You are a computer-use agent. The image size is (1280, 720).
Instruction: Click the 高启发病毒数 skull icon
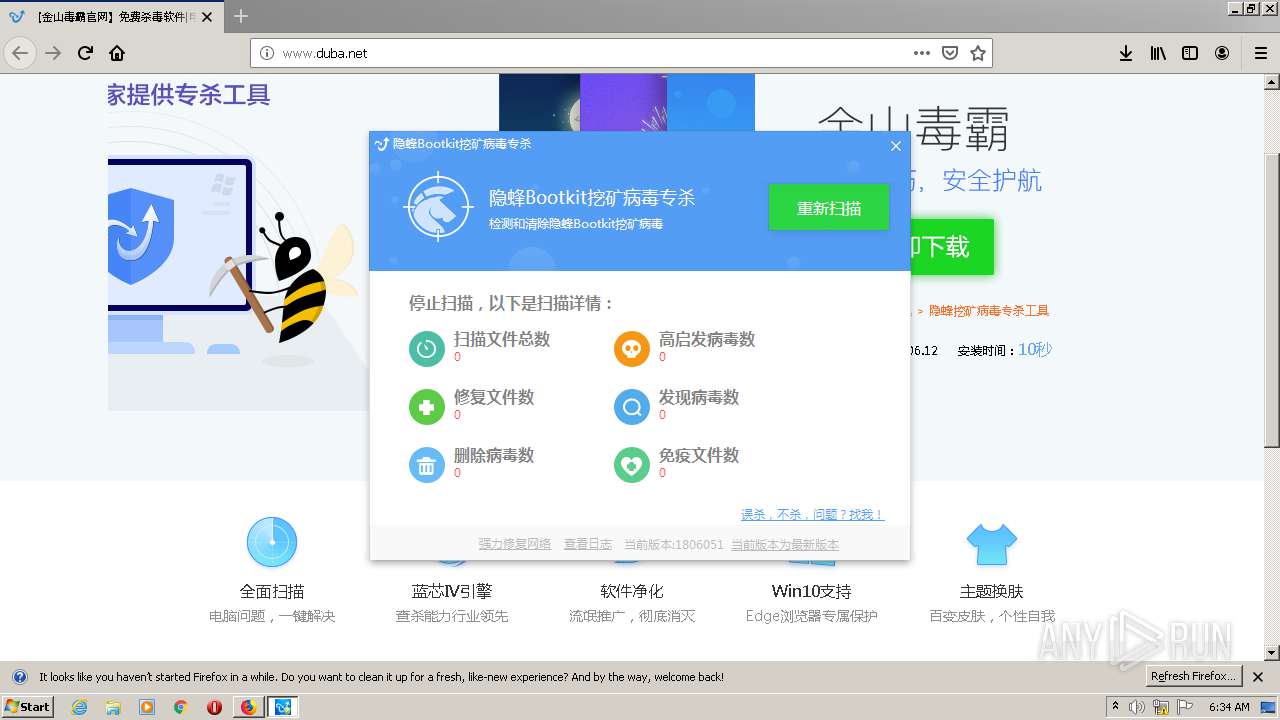(x=632, y=348)
